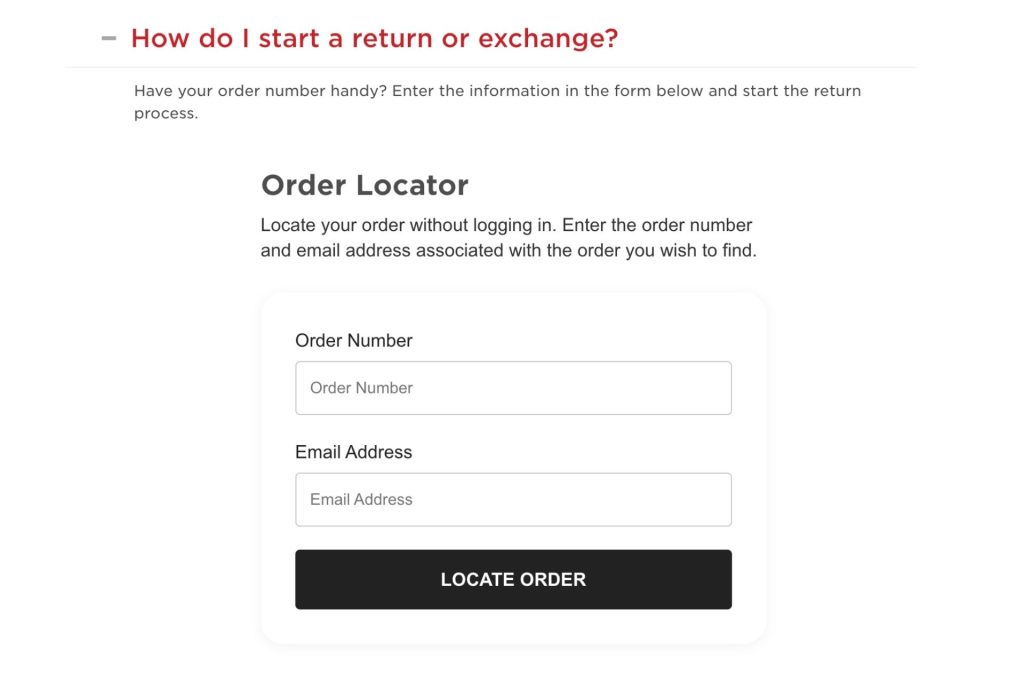Image resolution: width=1024 pixels, height=683 pixels.
Task: Click the LOCATE ORDER label text
Action: (x=513, y=578)
